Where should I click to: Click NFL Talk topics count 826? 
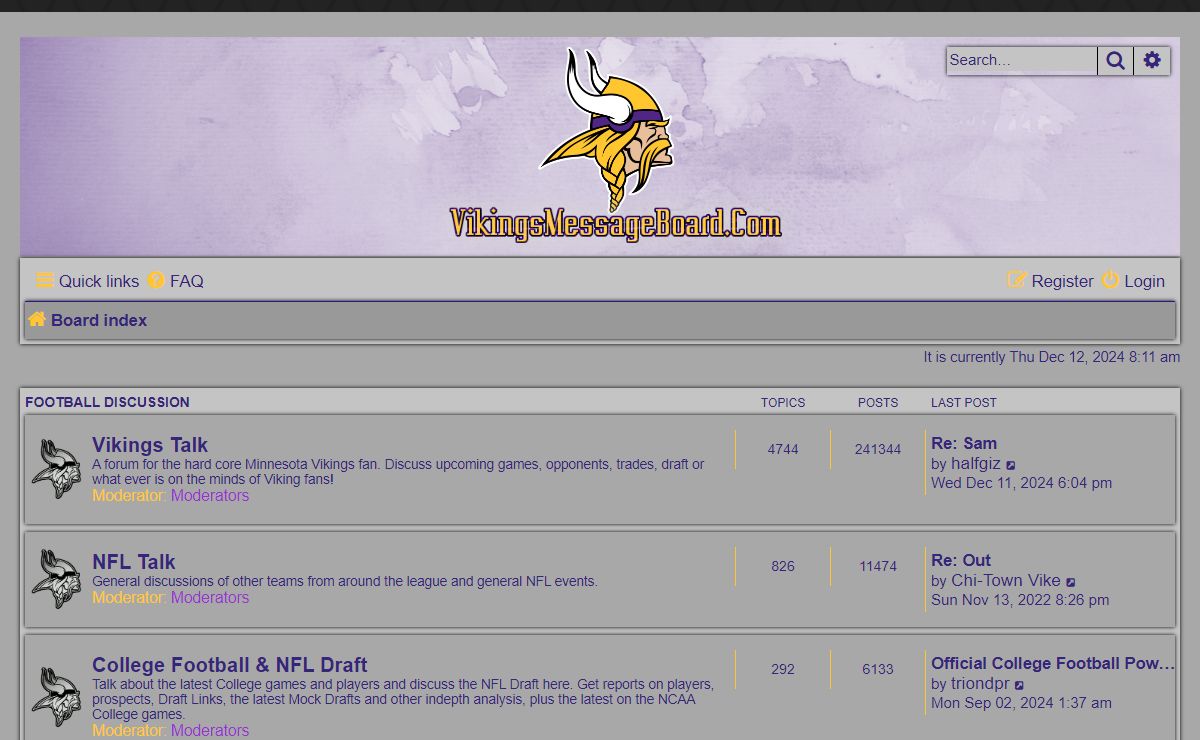(783, 567)
